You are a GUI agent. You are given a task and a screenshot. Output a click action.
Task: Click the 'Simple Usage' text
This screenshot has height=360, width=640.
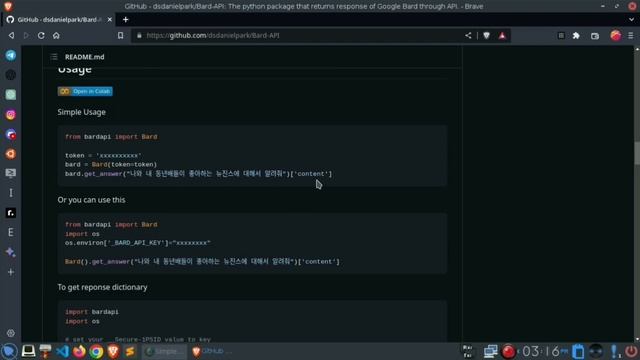(x=82, y=112)
